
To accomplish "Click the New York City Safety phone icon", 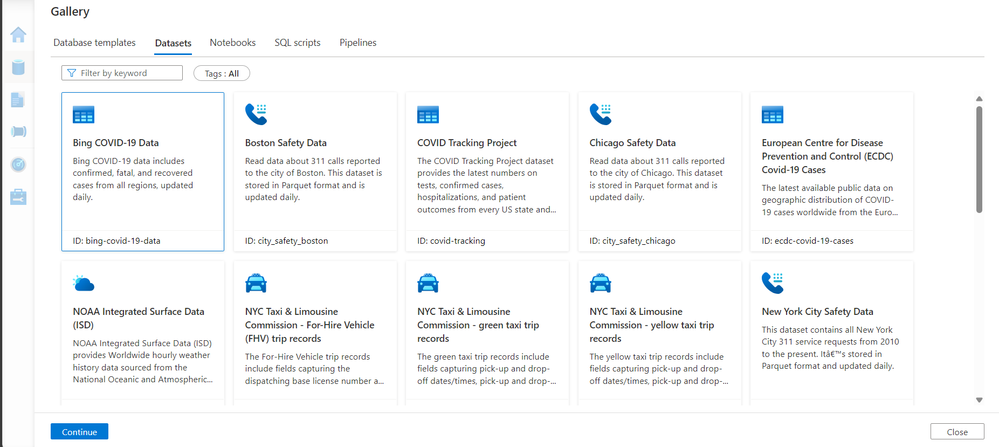I will [x=773, y=283].
